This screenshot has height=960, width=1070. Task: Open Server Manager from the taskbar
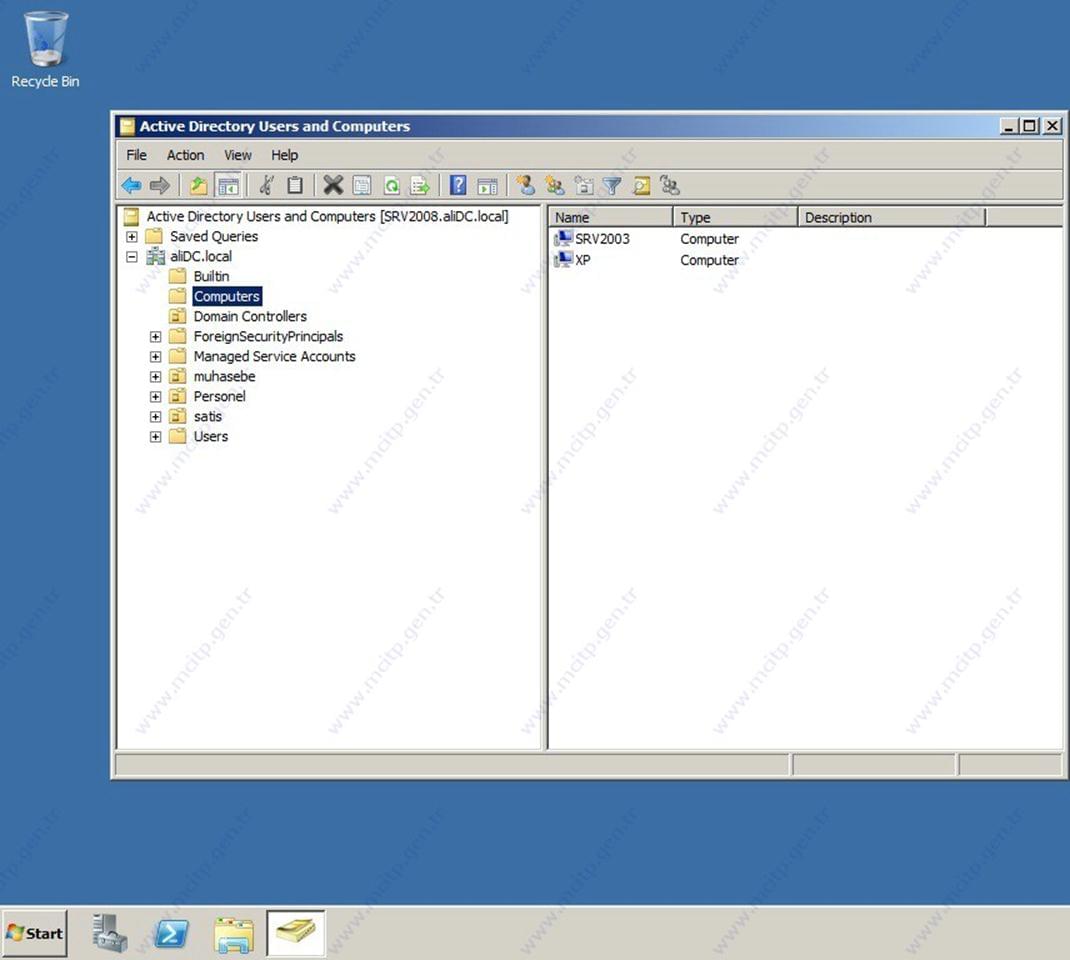tap(110, 933)
